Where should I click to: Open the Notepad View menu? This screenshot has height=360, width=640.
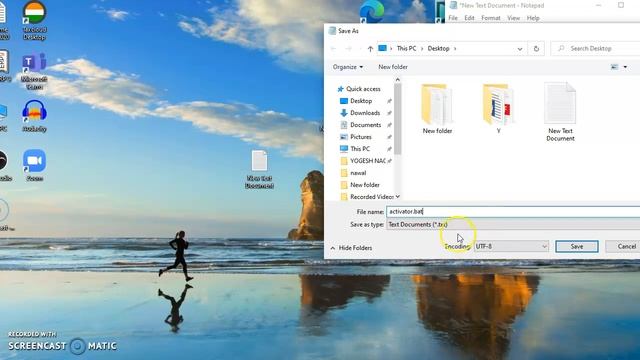[x=513, y=18]
